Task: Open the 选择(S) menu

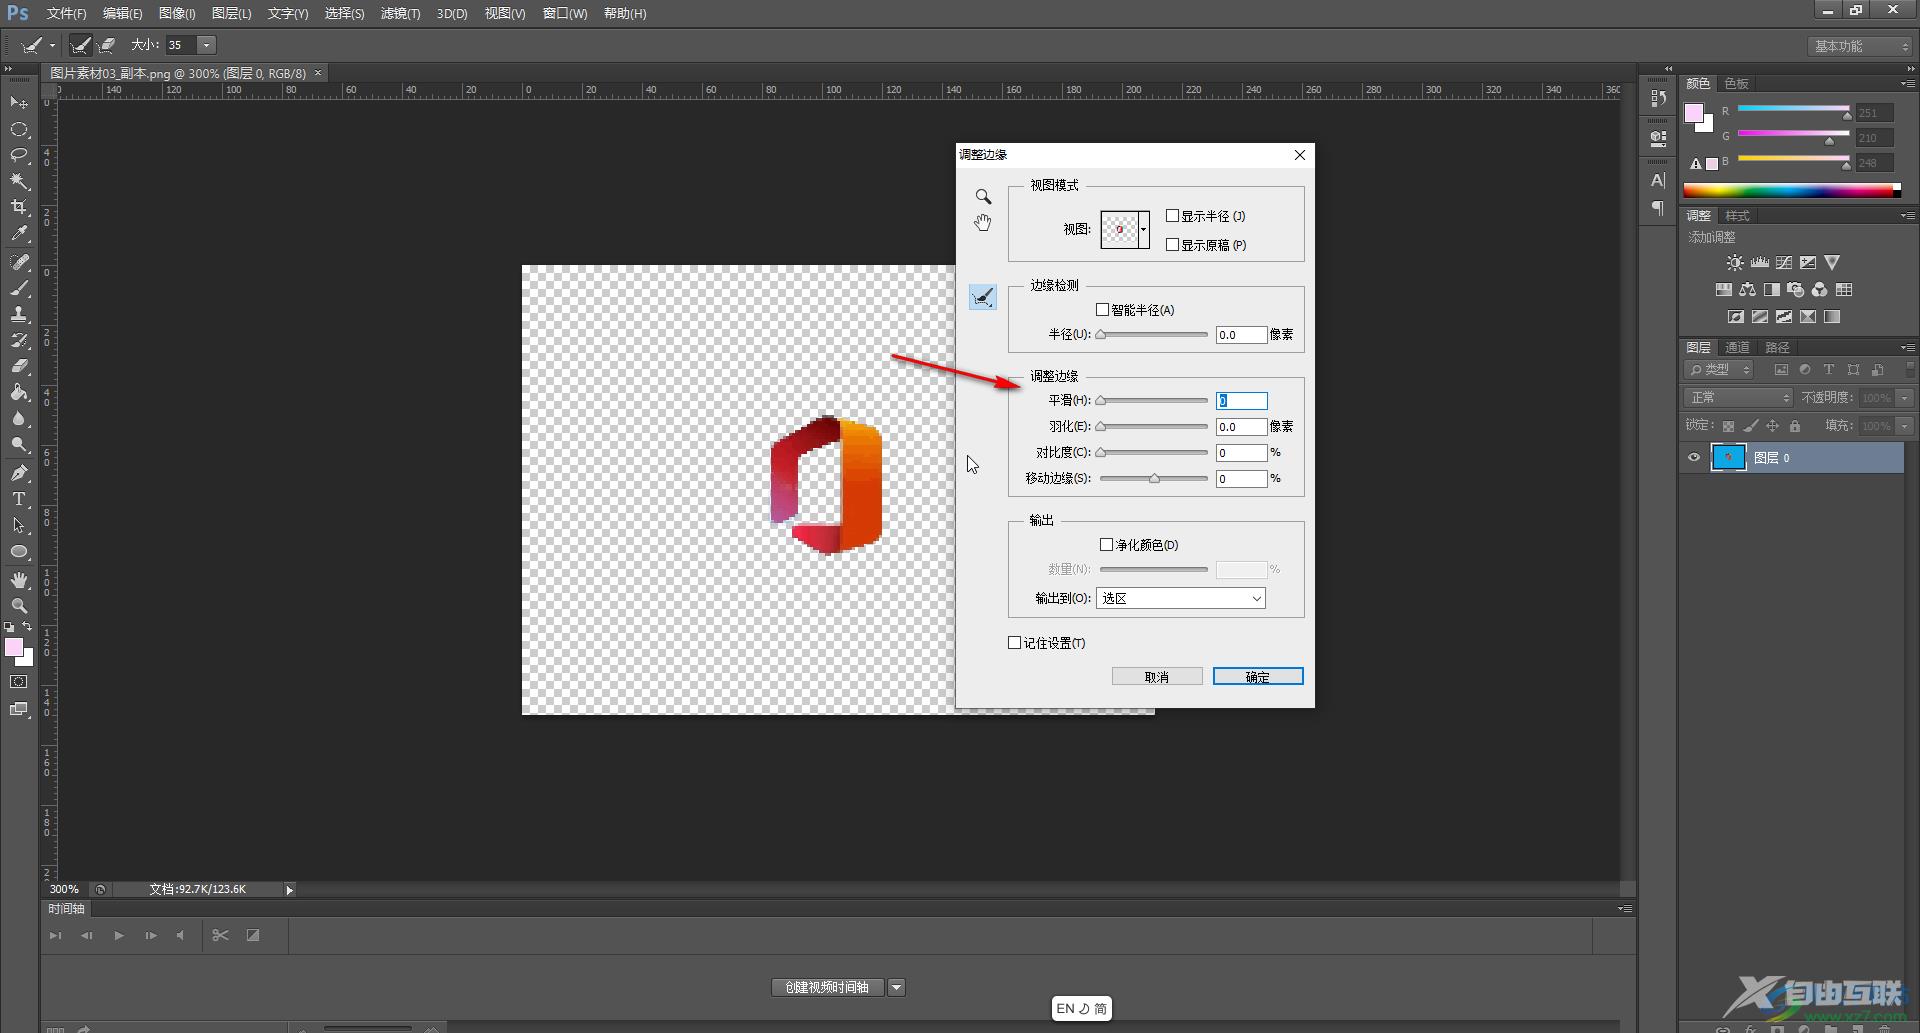Action: coord(344,13)
